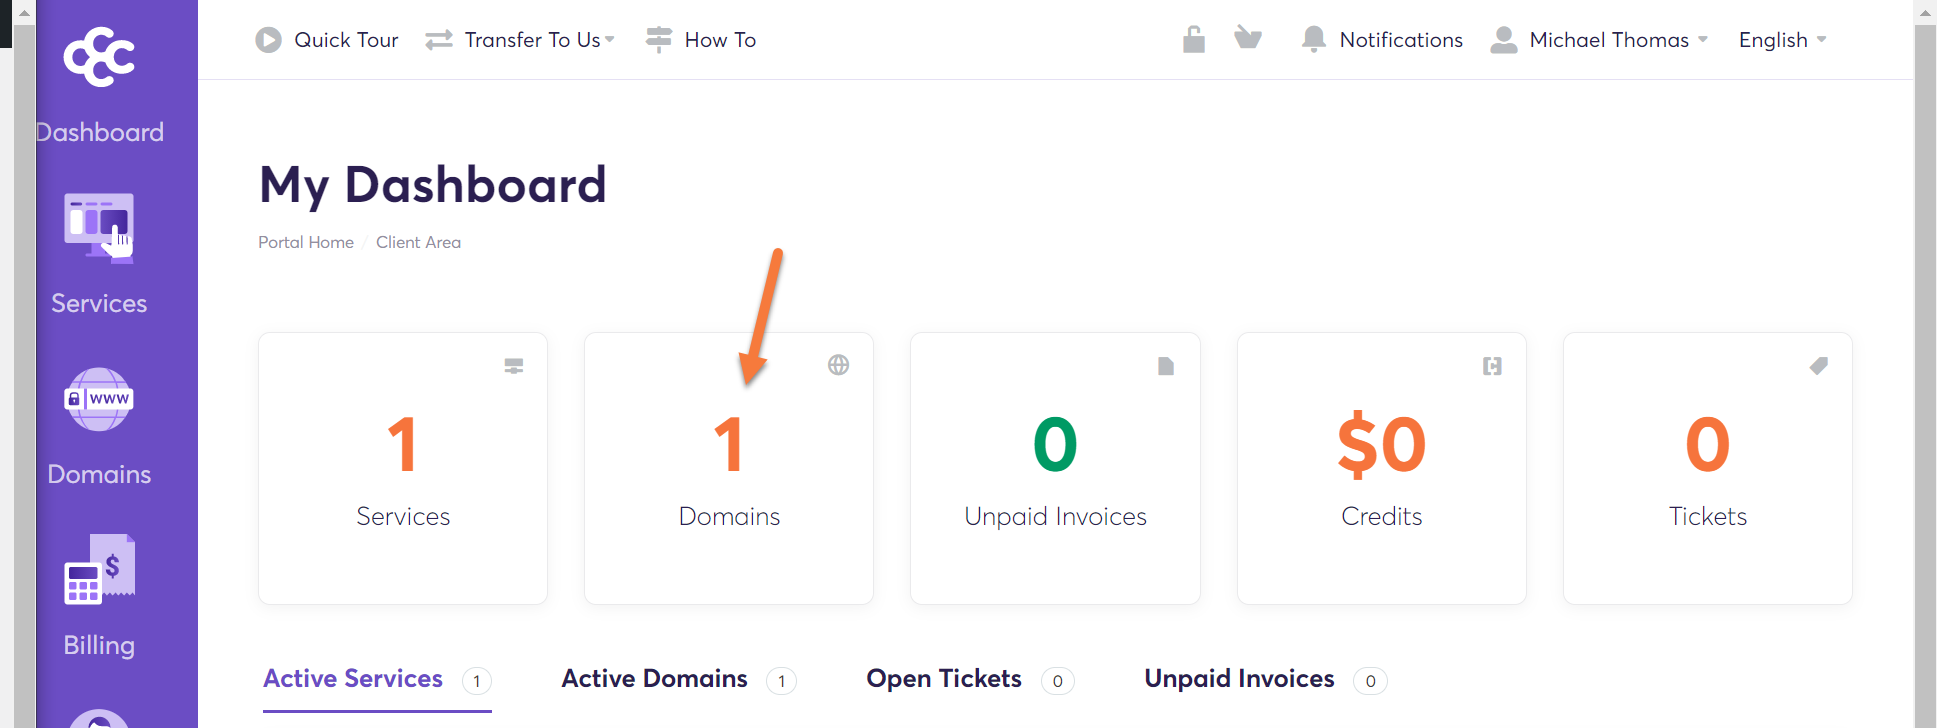Screen dimensions: 1937x728
Task: Click the unlock padlock icon
Action: (x=1193, y=40)
